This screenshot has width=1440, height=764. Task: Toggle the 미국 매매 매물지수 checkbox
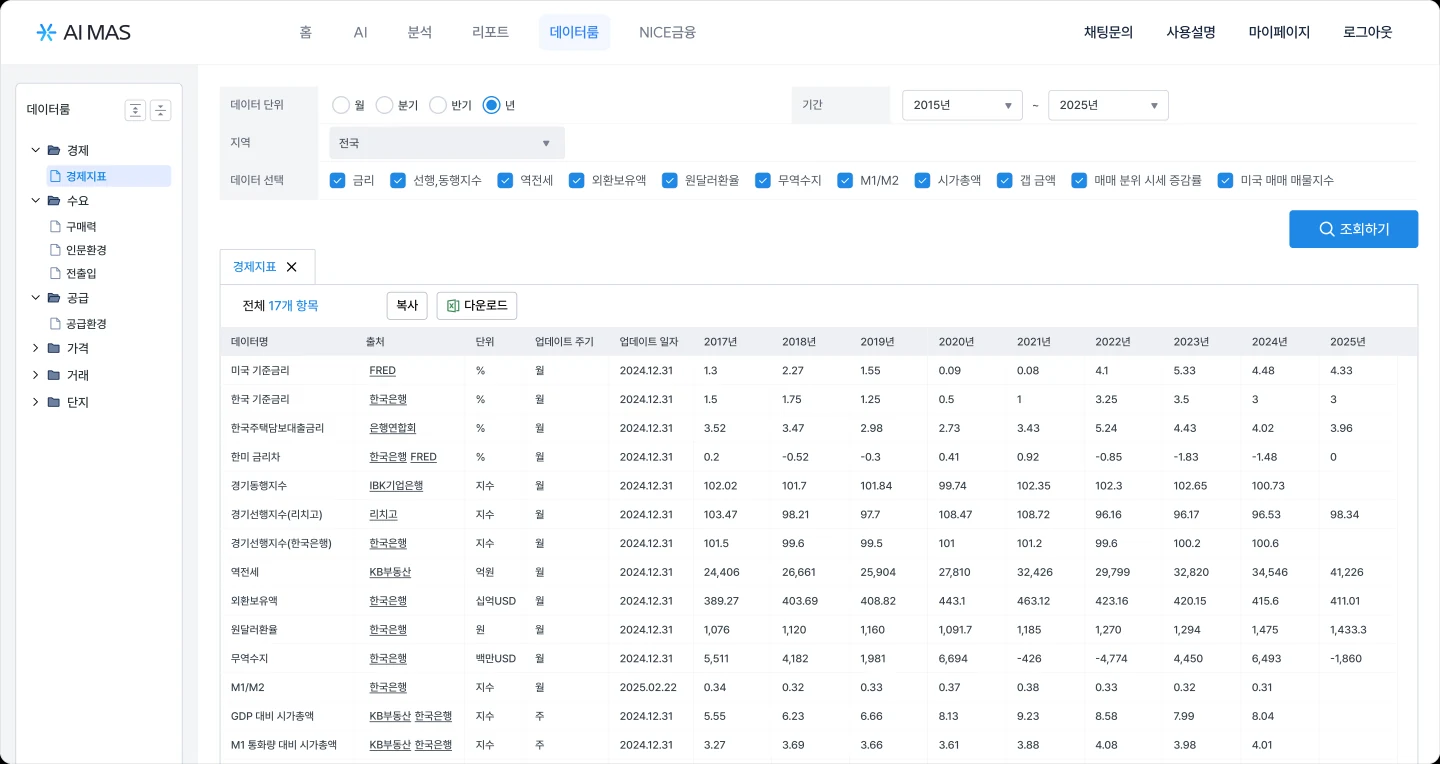coord(1225,181)
